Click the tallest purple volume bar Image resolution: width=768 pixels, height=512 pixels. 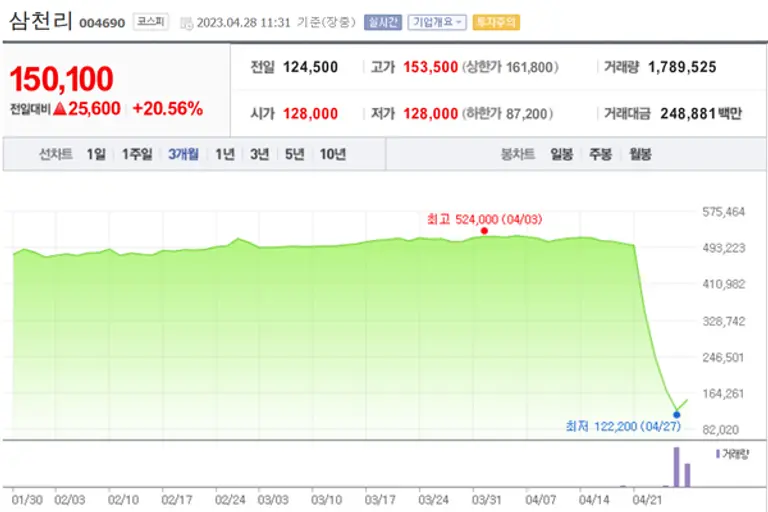(676, 467)
